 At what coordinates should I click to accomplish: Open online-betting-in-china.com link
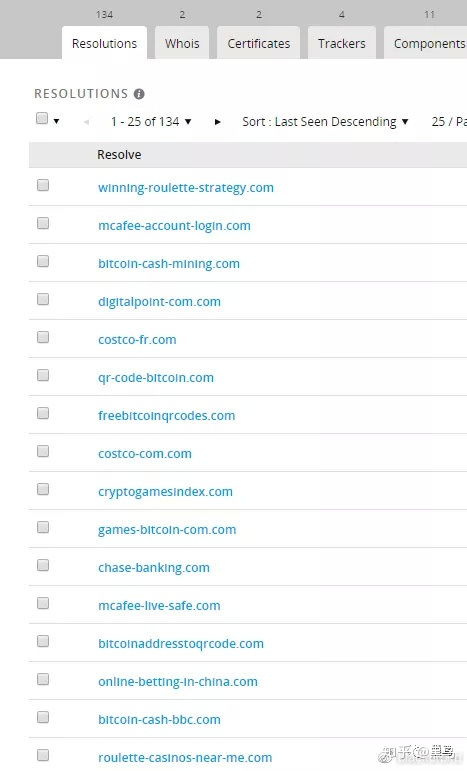[x=178, y=682]
